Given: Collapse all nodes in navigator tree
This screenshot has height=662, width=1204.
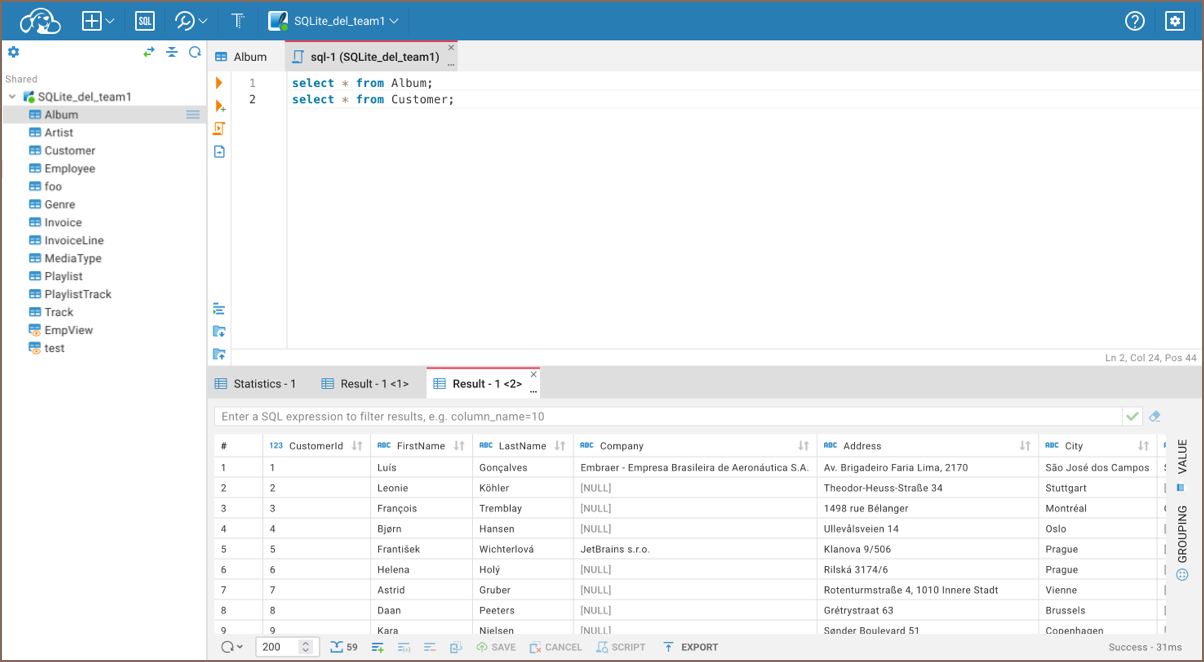Looking at the screenshot, I should [172, 52].
